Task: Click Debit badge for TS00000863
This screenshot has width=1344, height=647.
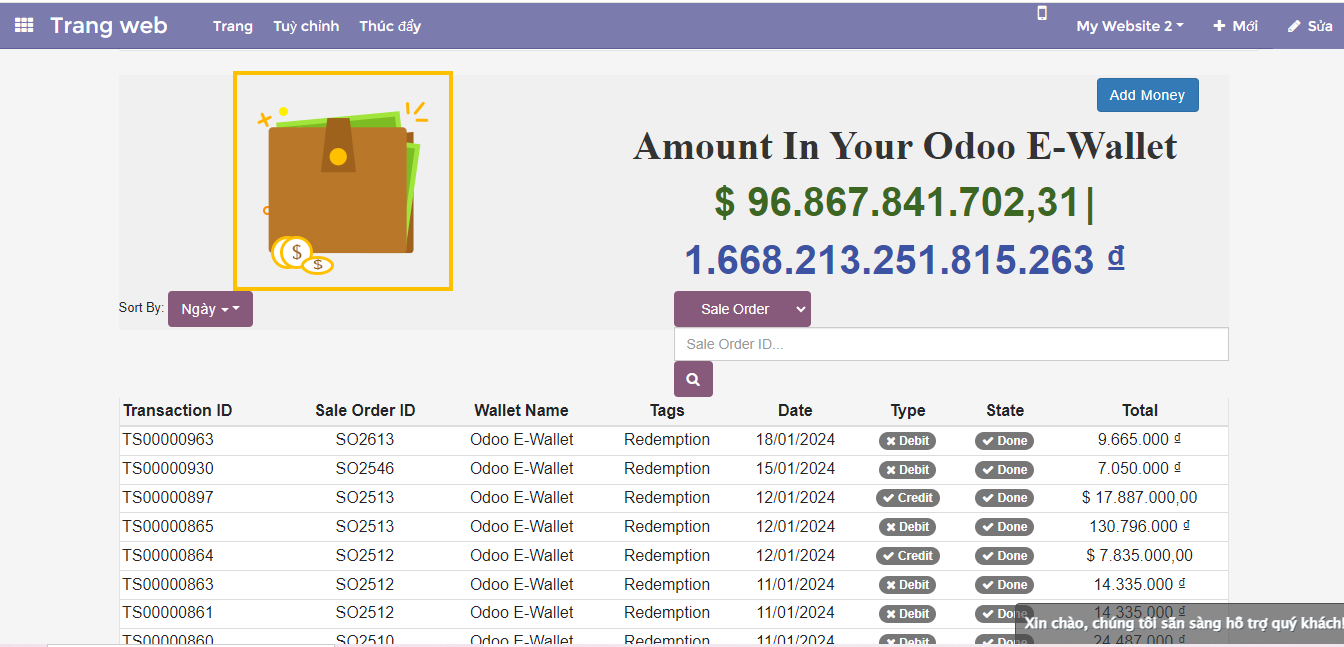Action: (907, 585)
